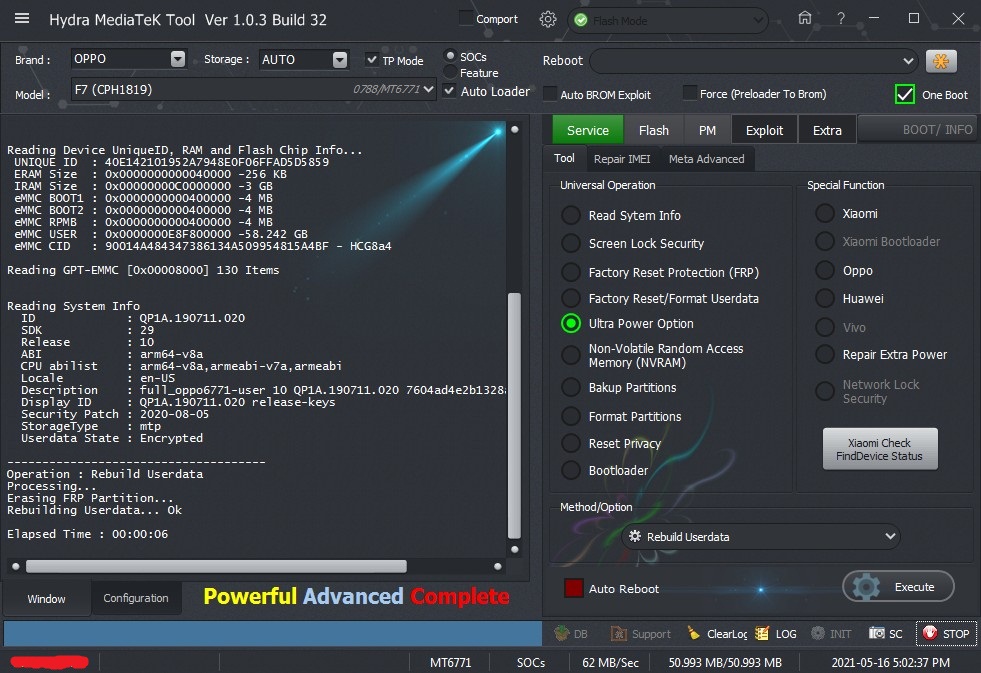This screenshot has height=673, width=981.
Task: Select Format Partitions operation
Action: tap(571, 416)
